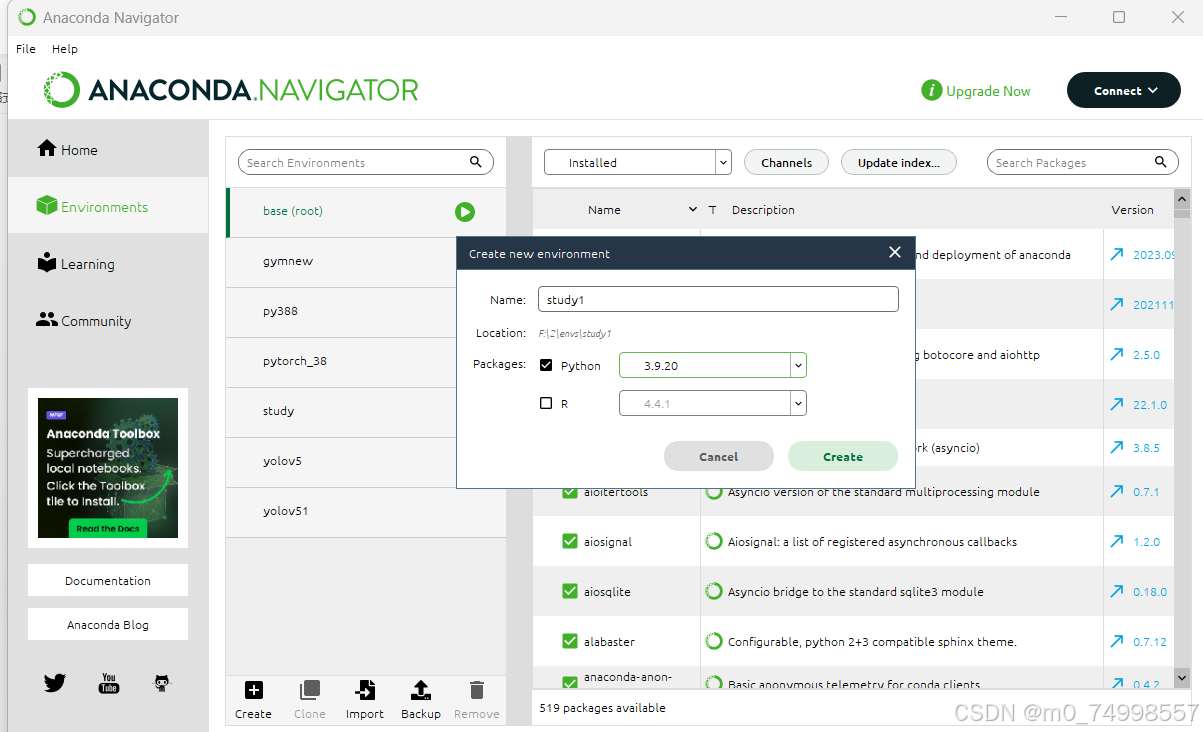Open the YouTube icon link

[x=108, y=683]
